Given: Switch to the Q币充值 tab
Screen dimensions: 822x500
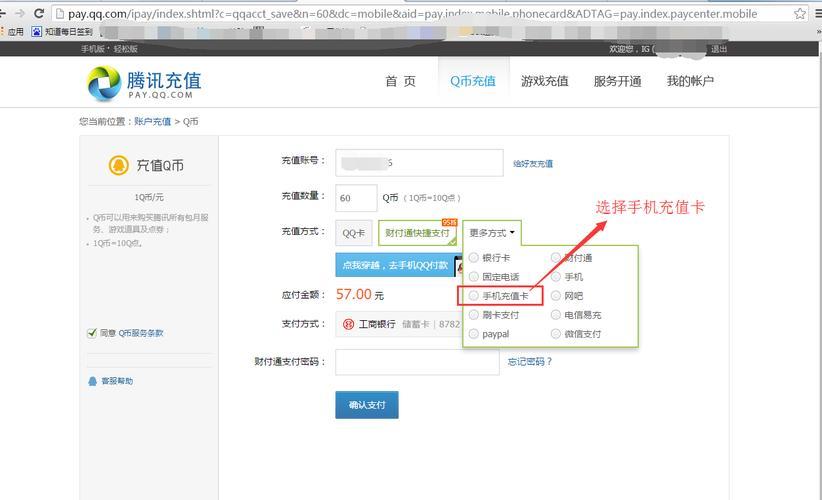Looking at the screenshot, I should [x=473, y=81].
